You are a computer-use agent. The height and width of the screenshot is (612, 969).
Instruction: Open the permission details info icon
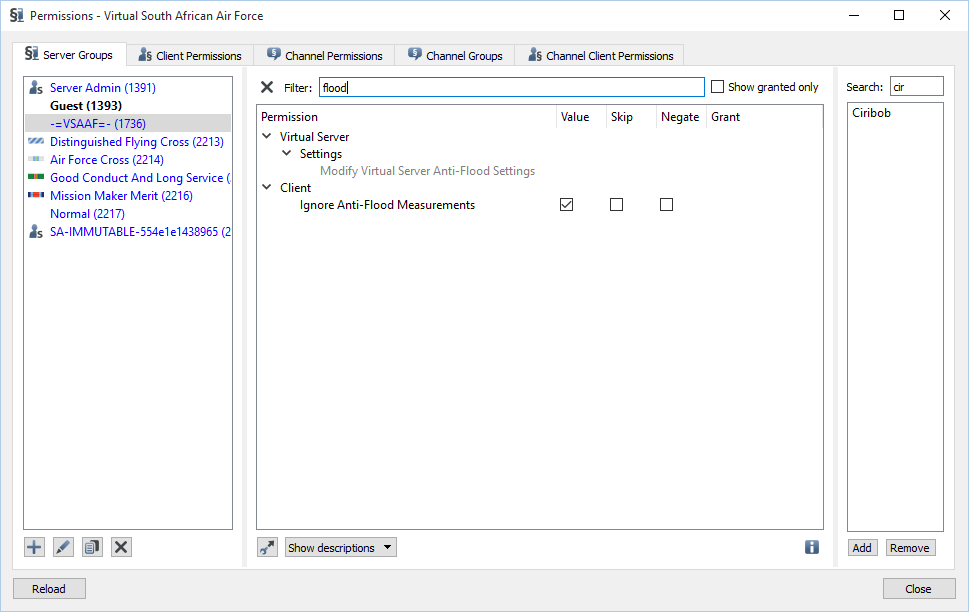(x=811, y=547)
